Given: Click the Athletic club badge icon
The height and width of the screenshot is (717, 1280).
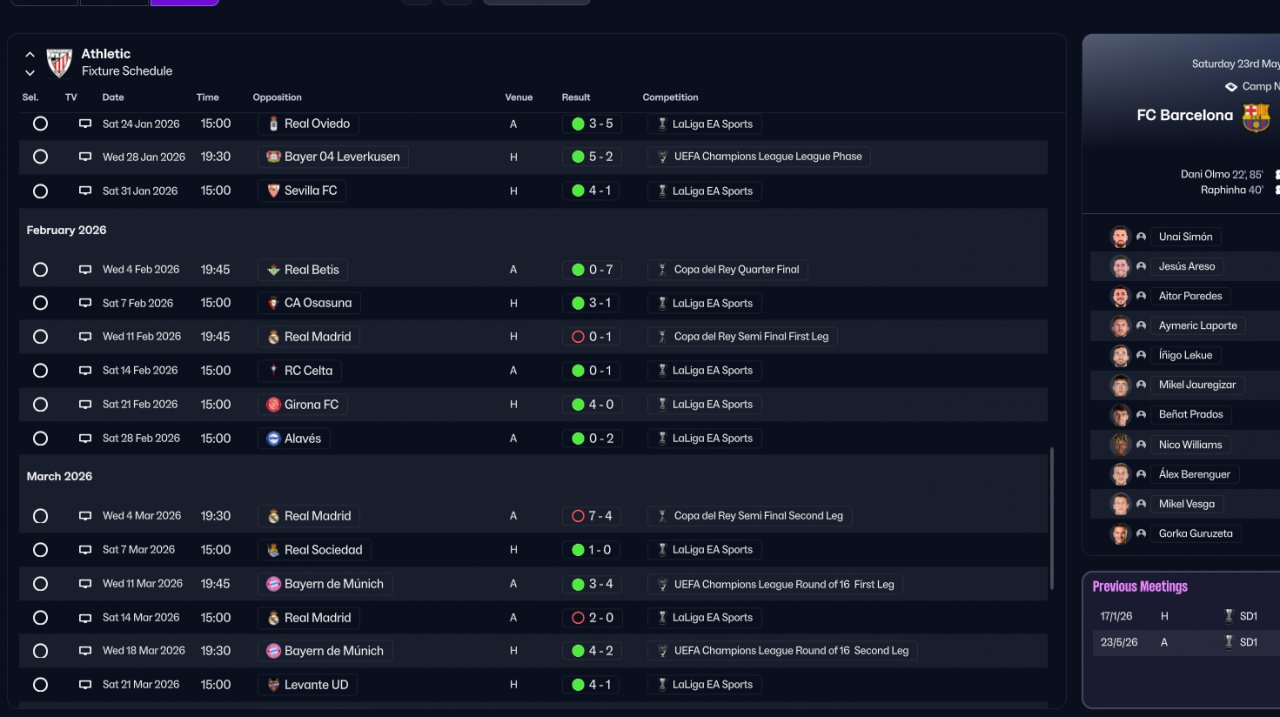Looking at the screenshot, I should (x=60, y=63).
